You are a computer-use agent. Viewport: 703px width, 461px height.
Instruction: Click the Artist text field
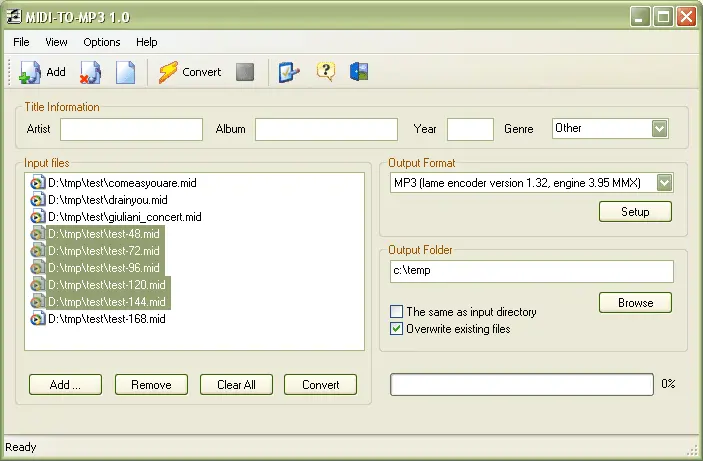tap(131, 129)
